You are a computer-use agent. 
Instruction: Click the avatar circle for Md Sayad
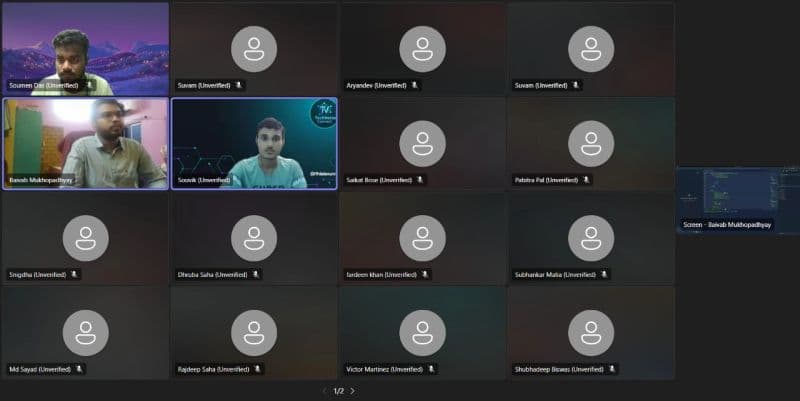(x=85, y=331)
